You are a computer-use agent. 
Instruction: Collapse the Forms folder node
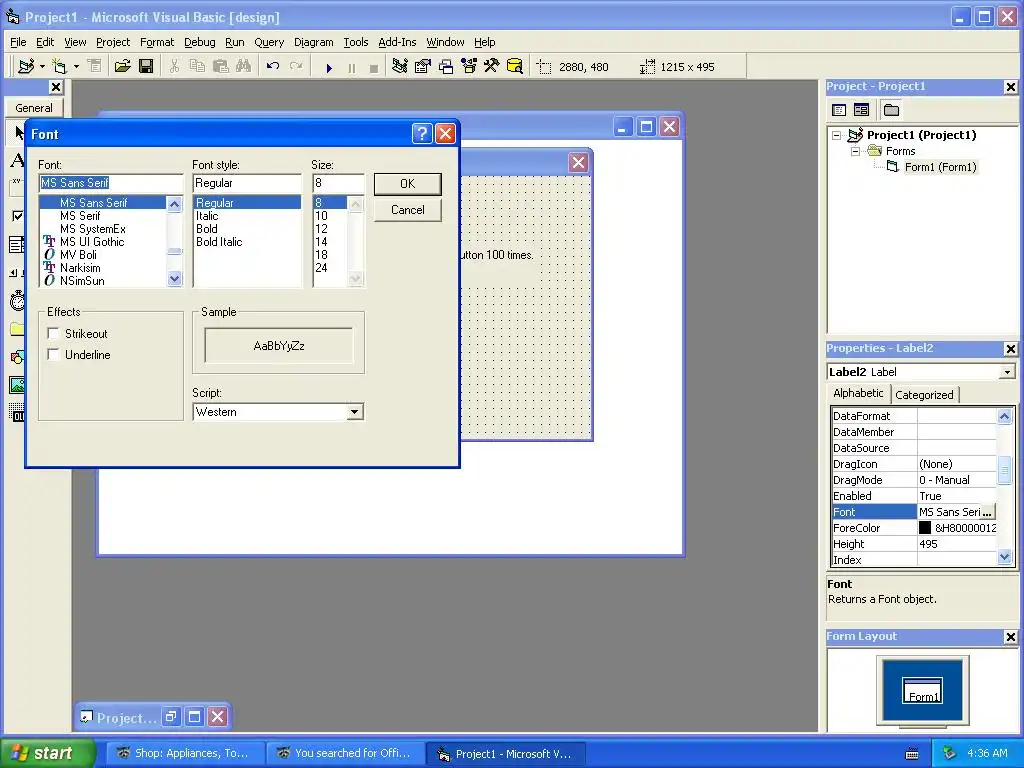[855, 151]
